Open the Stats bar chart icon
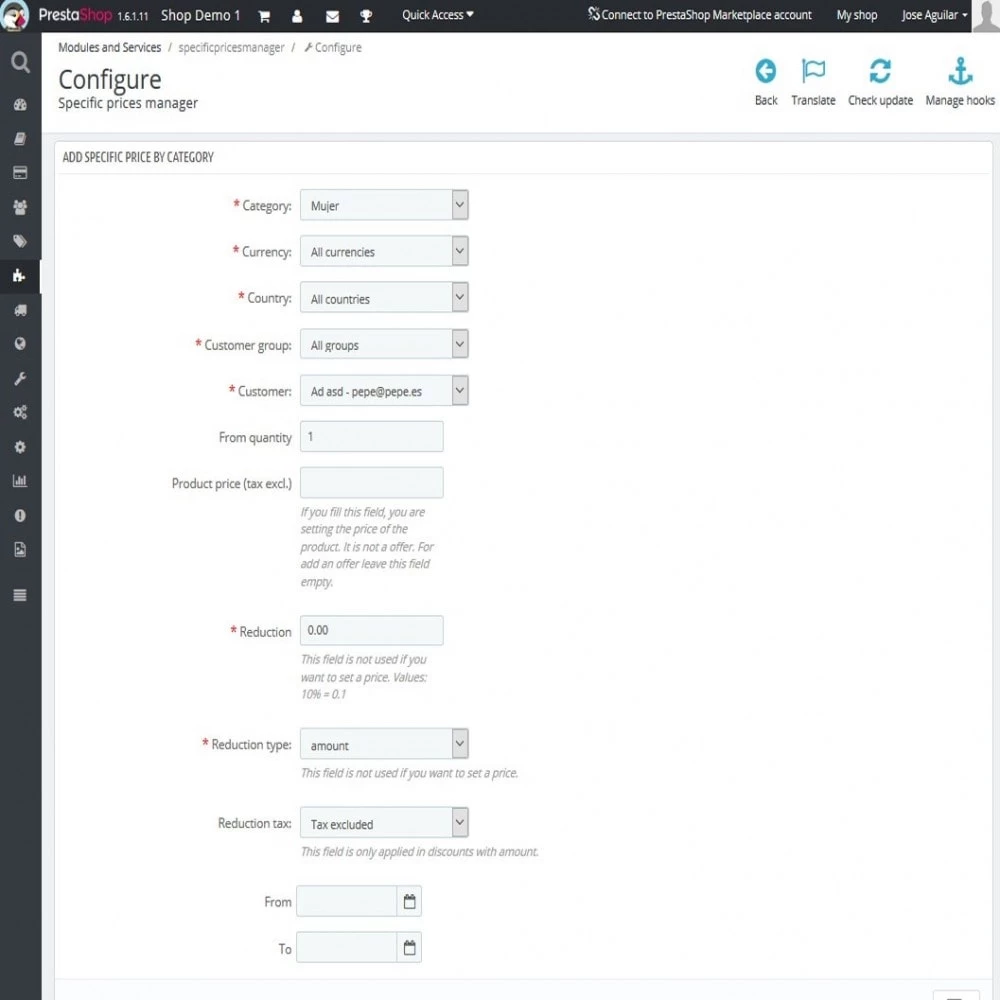The width and height of the screenshot is (1000, 1000). click(x=20, y=481)
